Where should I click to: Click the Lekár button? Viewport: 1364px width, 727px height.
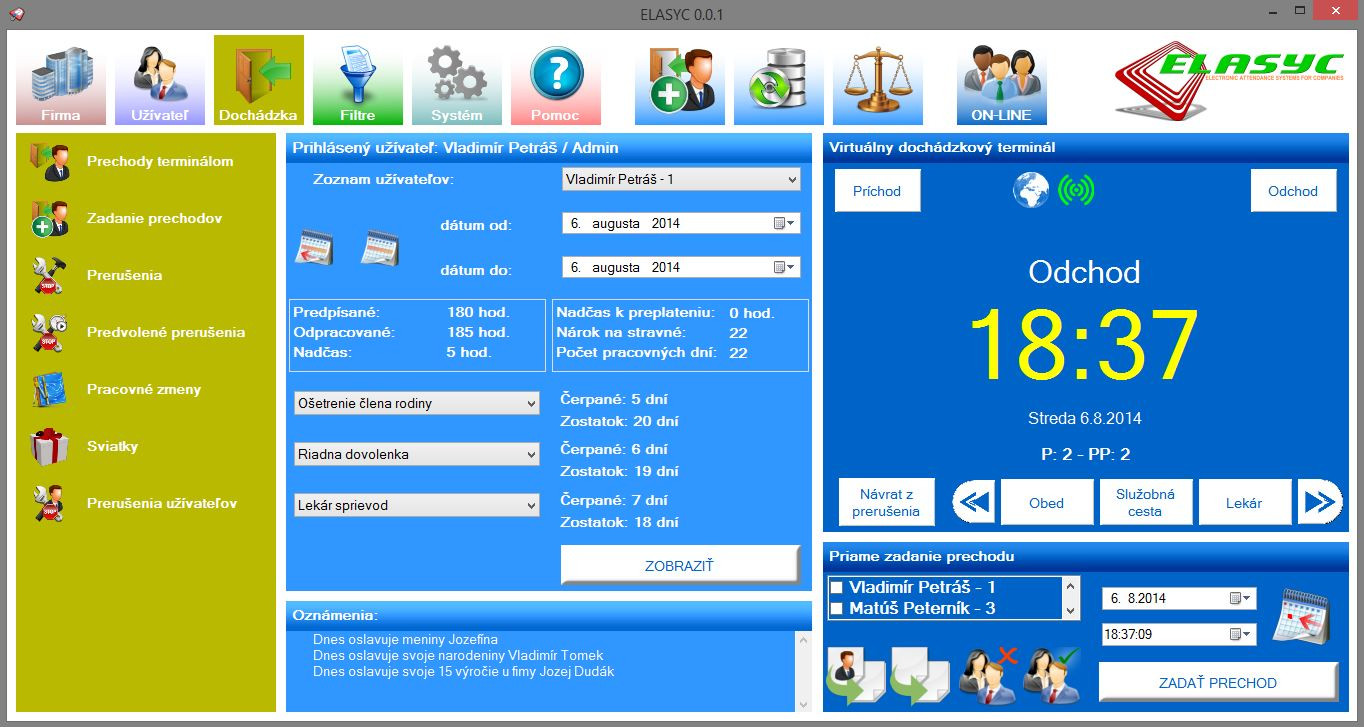coord(1244,503)
